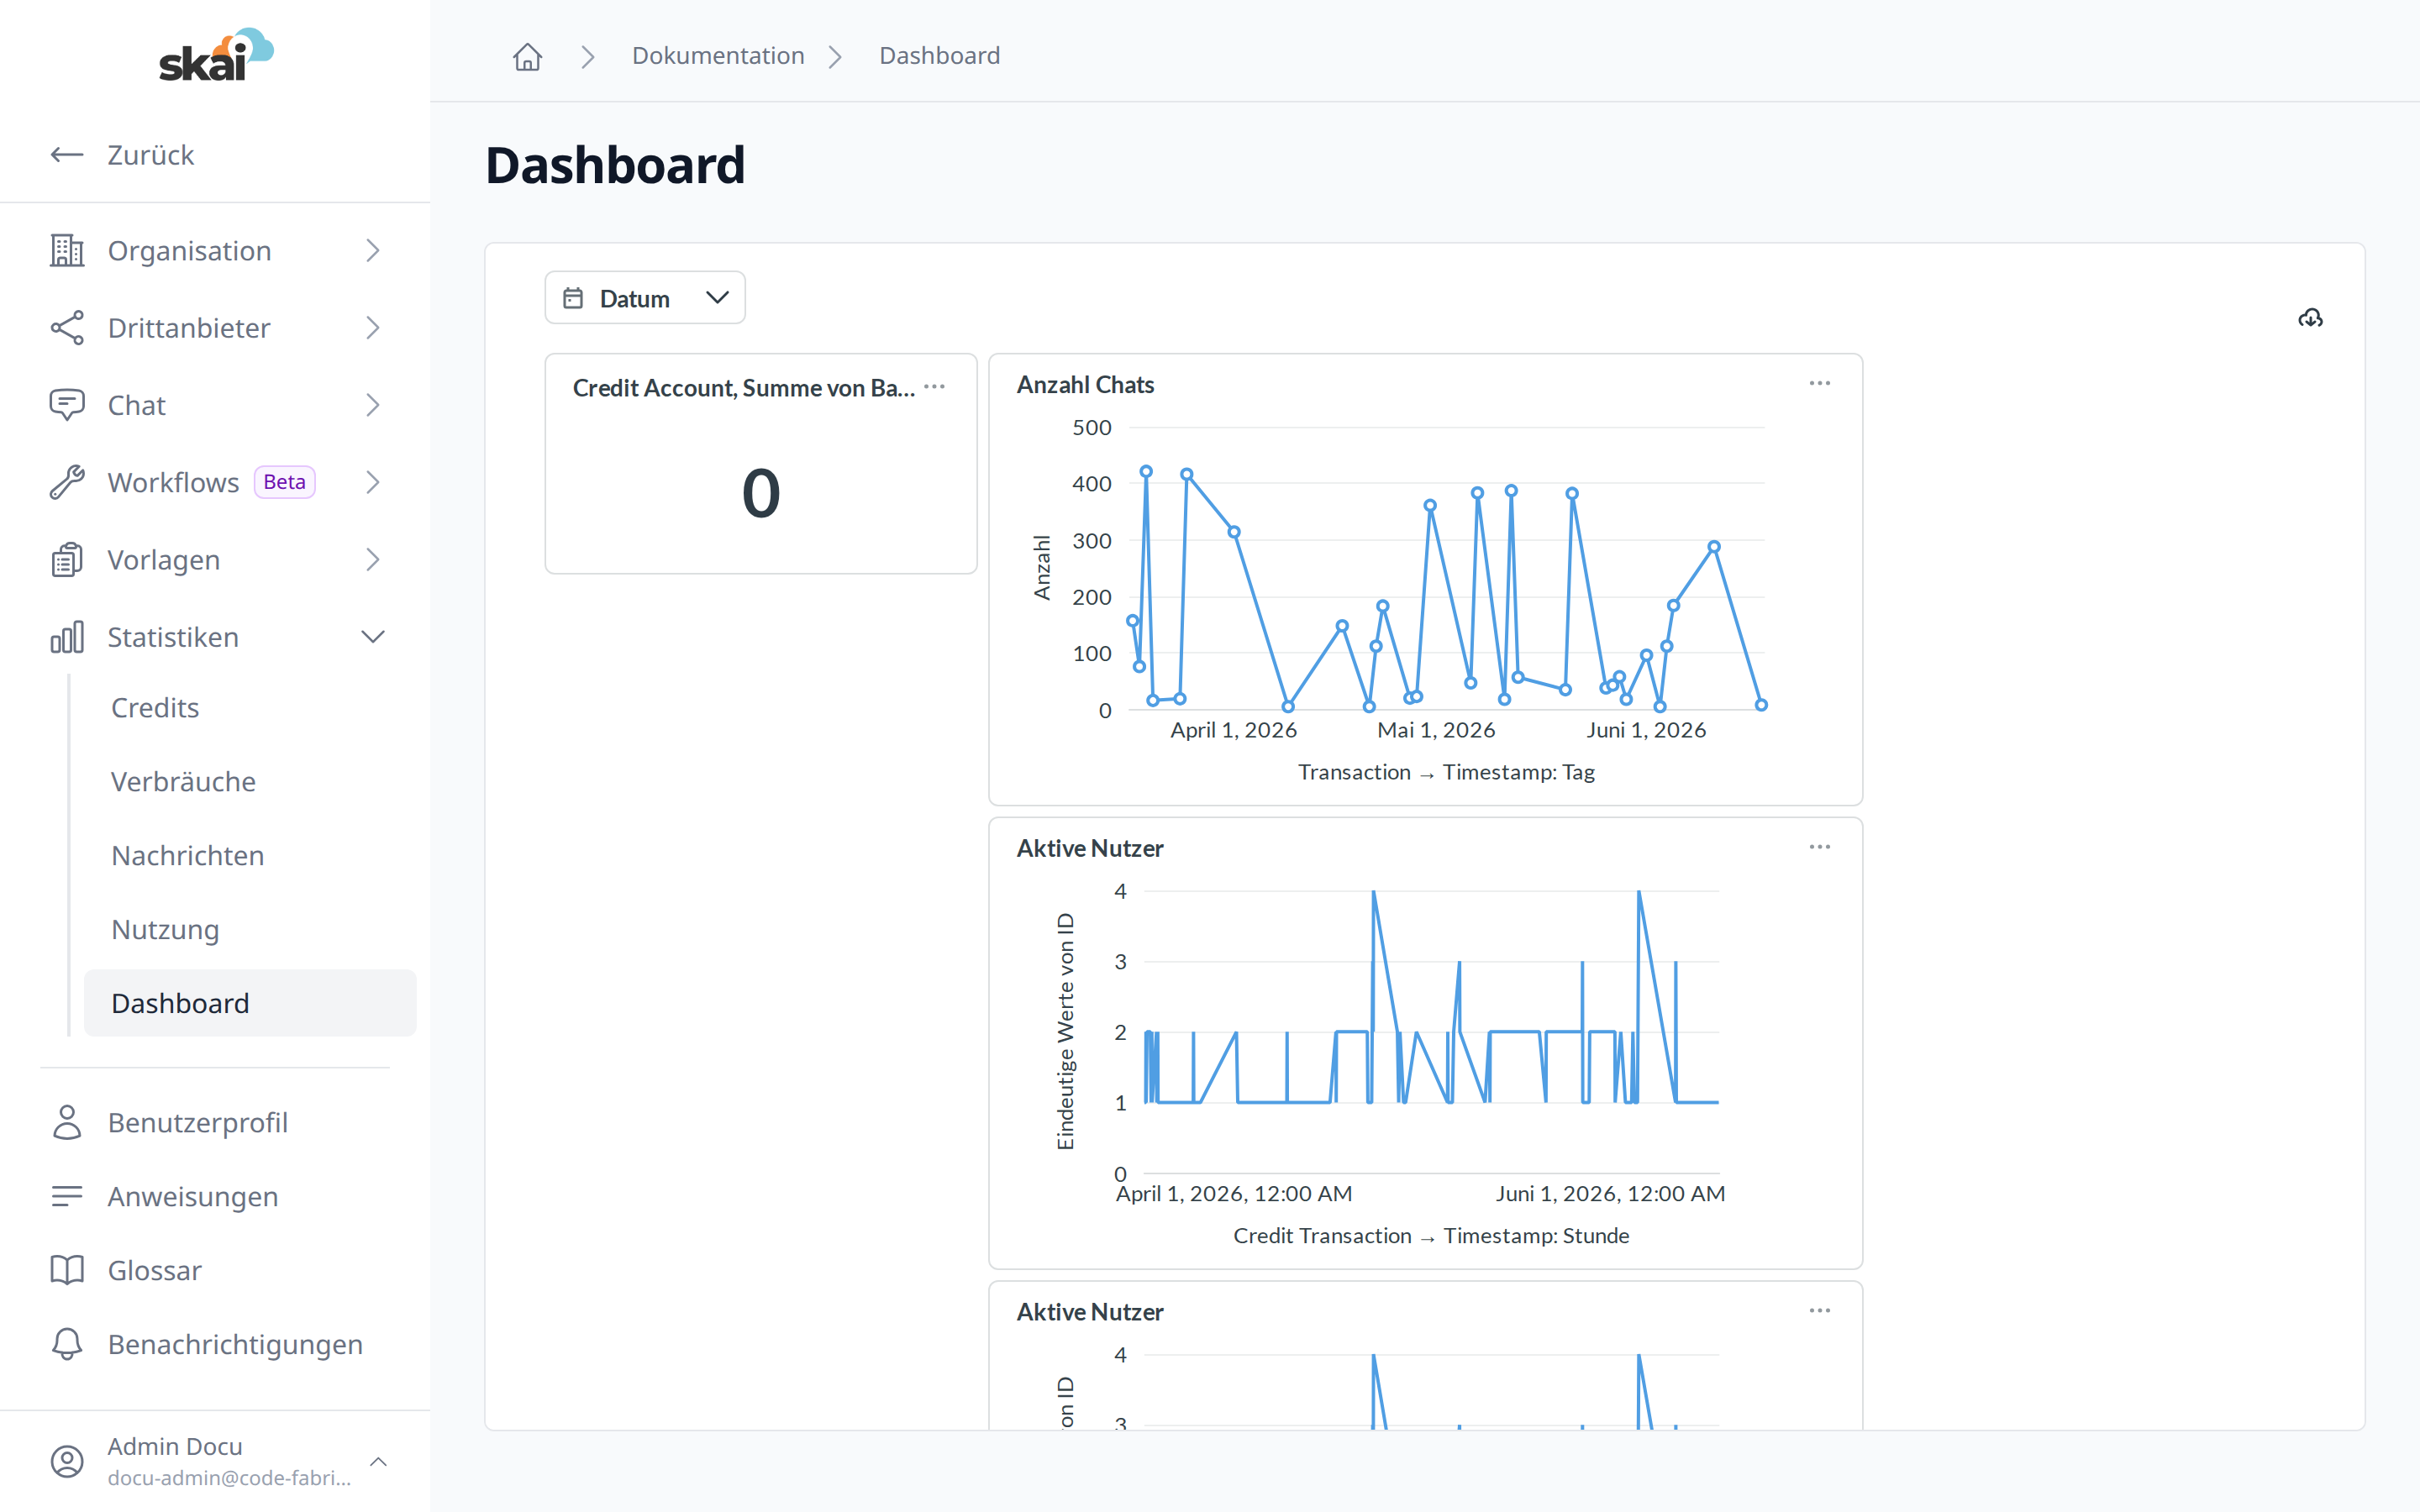Screen dimensions: 2420x1512
Task: Click the Drittanbieter share icon
Action: [x=67, y=328]
